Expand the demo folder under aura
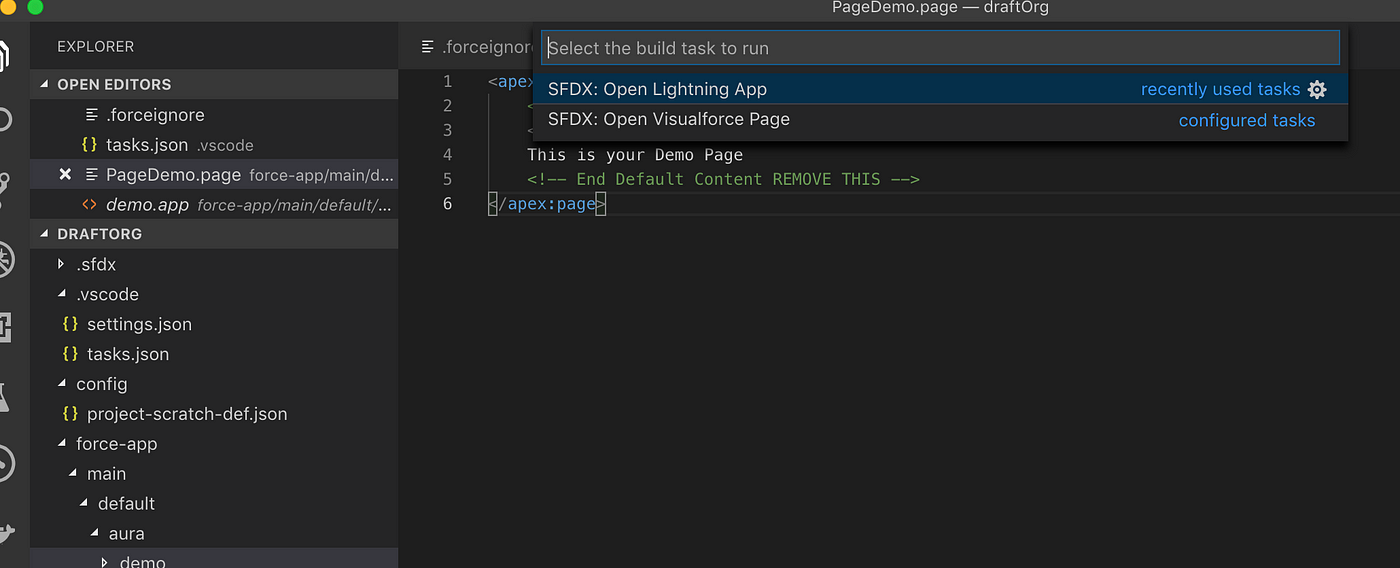Image resolution: width=1400 pixels, height=568 pixels. click(105, 561)
